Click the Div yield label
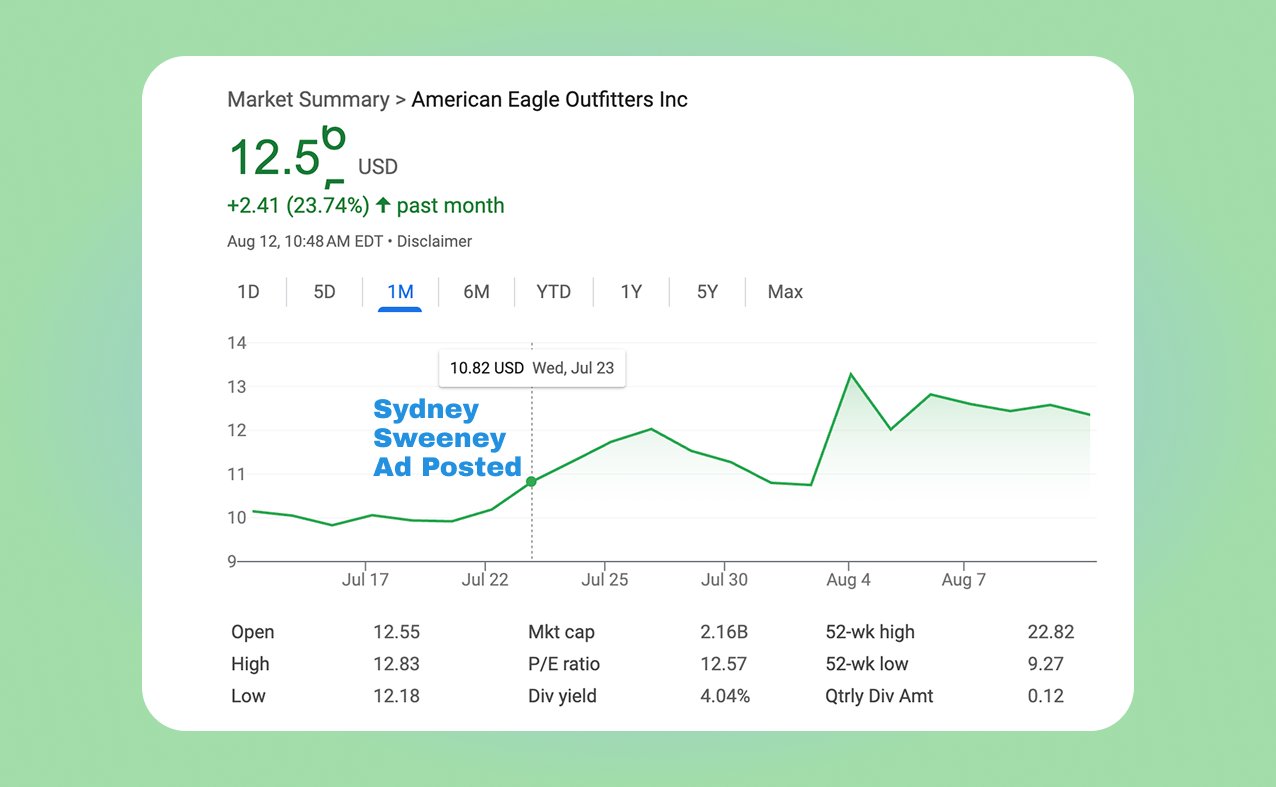The width and height of the screenshot is (1276, 787). [x=562, y=696]
